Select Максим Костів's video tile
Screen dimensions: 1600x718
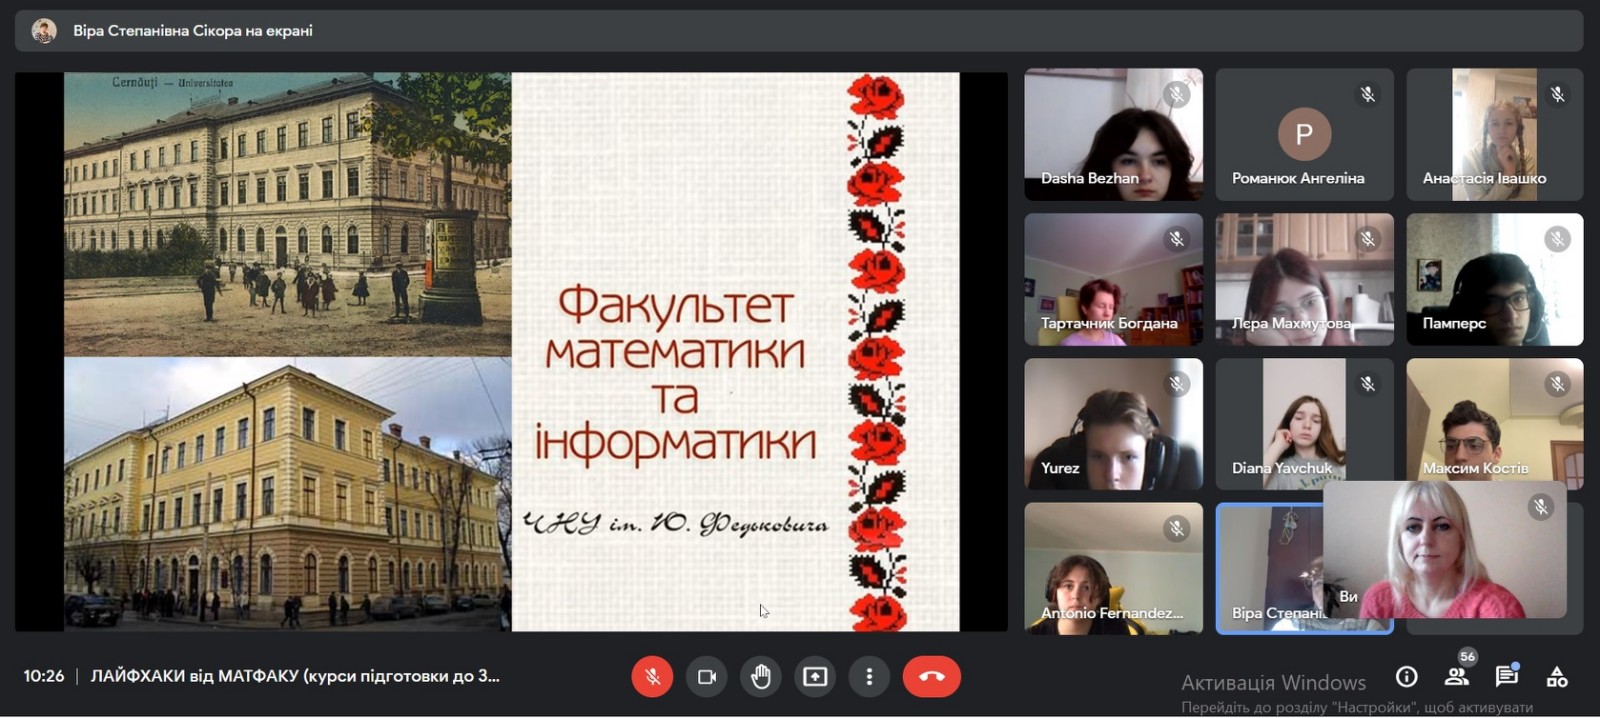click(1495, 424)
